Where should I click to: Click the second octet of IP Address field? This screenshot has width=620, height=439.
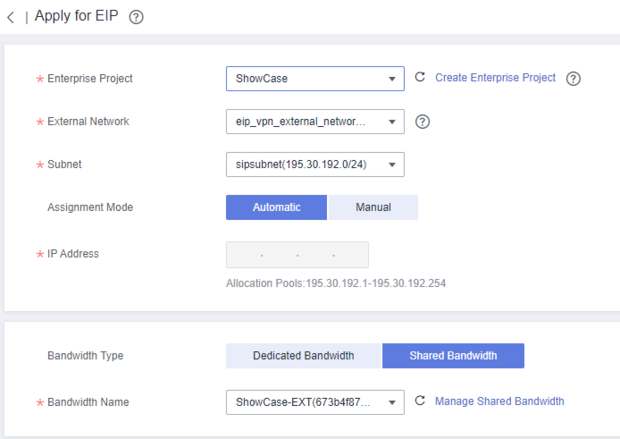pos(279,255)
